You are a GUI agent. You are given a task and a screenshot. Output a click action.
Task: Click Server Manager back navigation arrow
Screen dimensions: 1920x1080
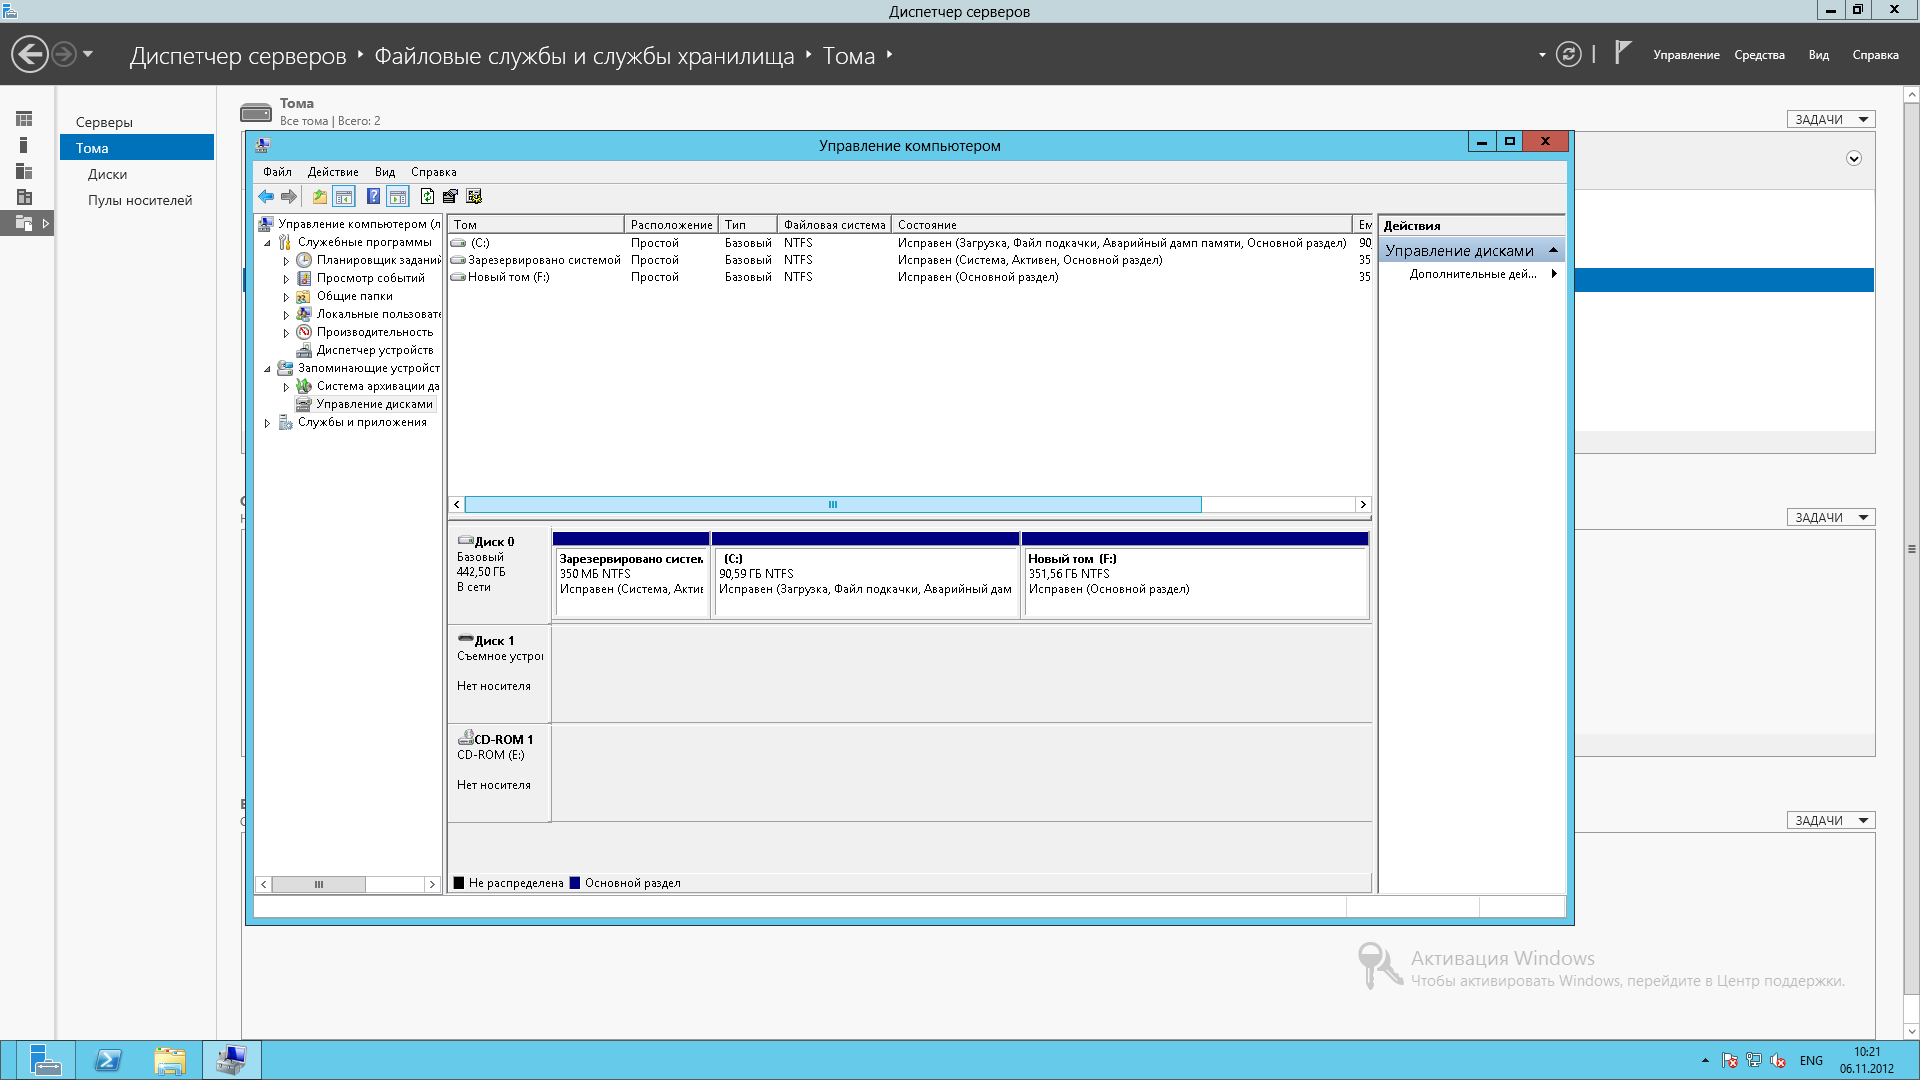click(x=30, y=54)
